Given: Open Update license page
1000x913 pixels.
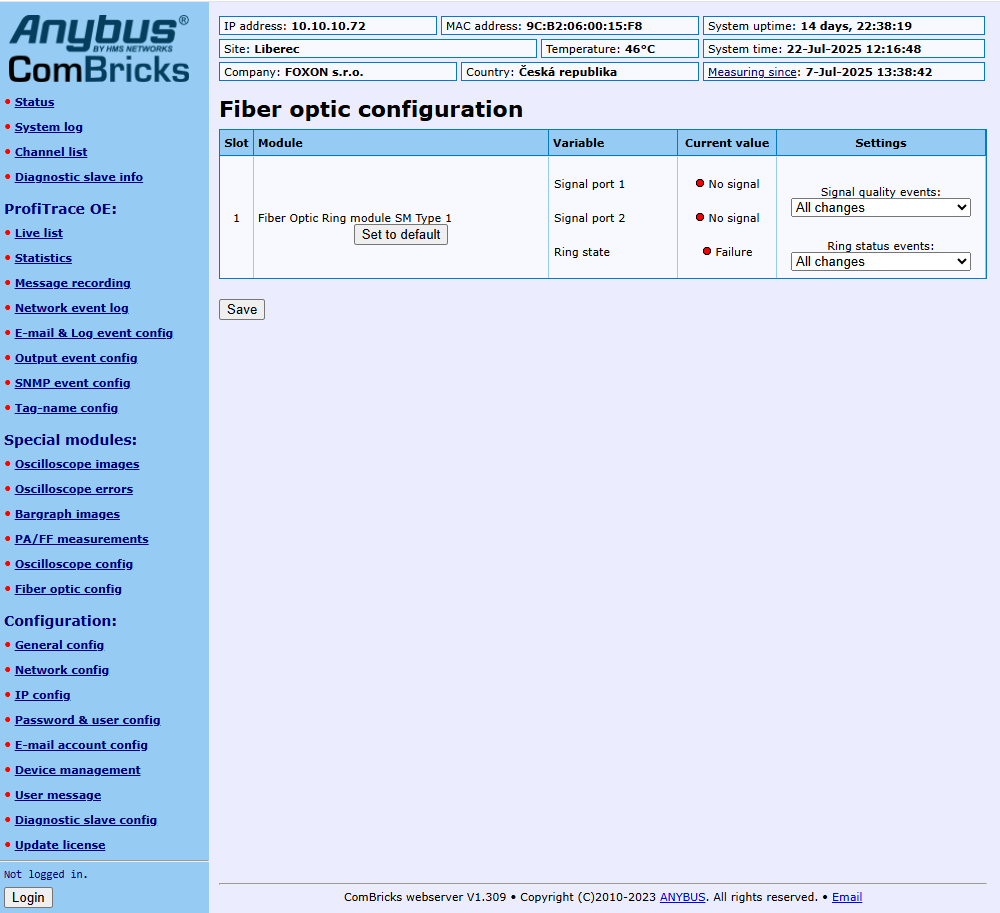Looking at the screenshot, I should (x=60, y=844).
